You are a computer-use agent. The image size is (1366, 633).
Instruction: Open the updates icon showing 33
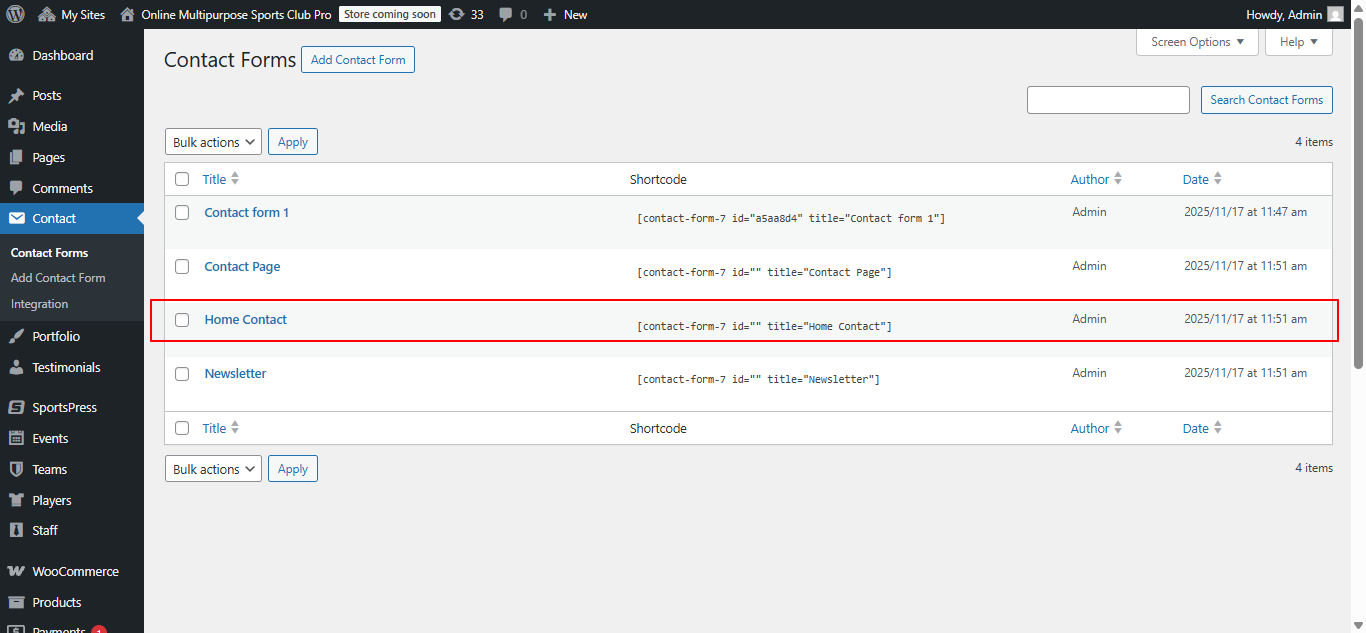click(466, 14)
